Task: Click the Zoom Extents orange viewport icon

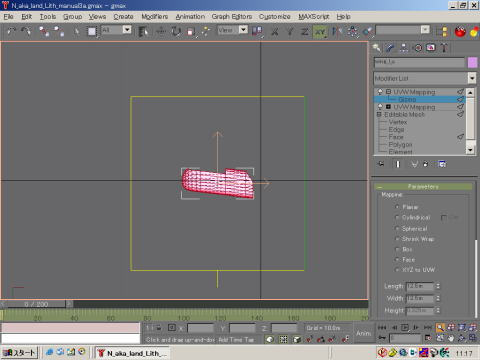Action: point(440,328)
